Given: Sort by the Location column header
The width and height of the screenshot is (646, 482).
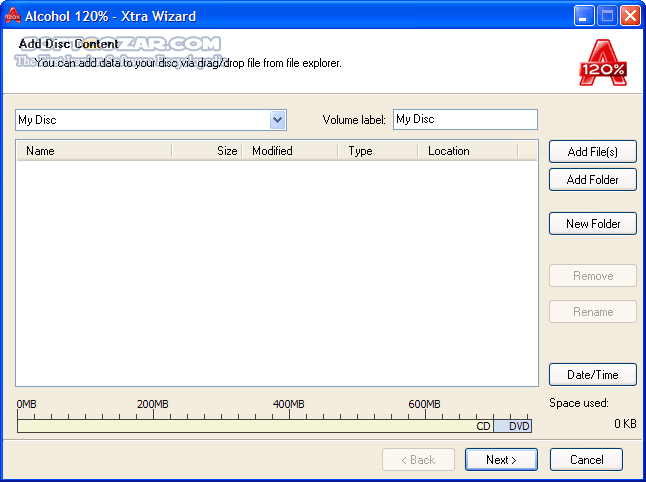Looking at the screenshot, I should (467, 151).
